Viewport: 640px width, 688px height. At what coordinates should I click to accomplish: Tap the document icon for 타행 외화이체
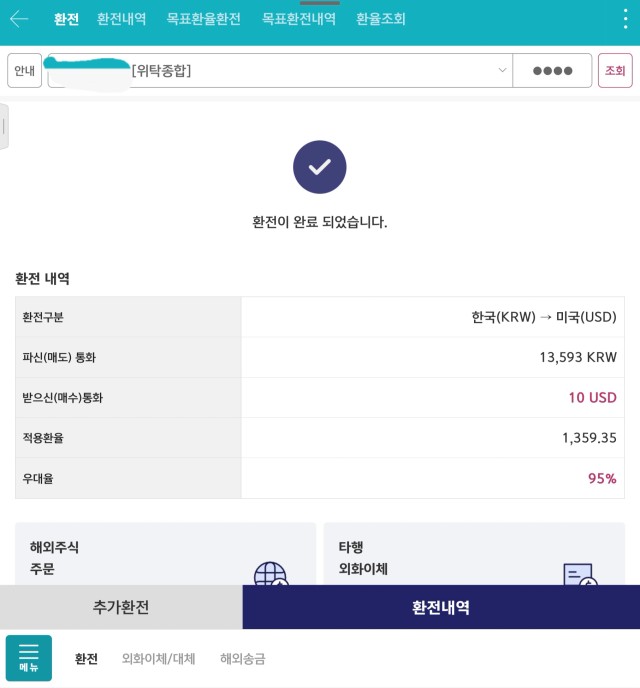click(580, 574)
